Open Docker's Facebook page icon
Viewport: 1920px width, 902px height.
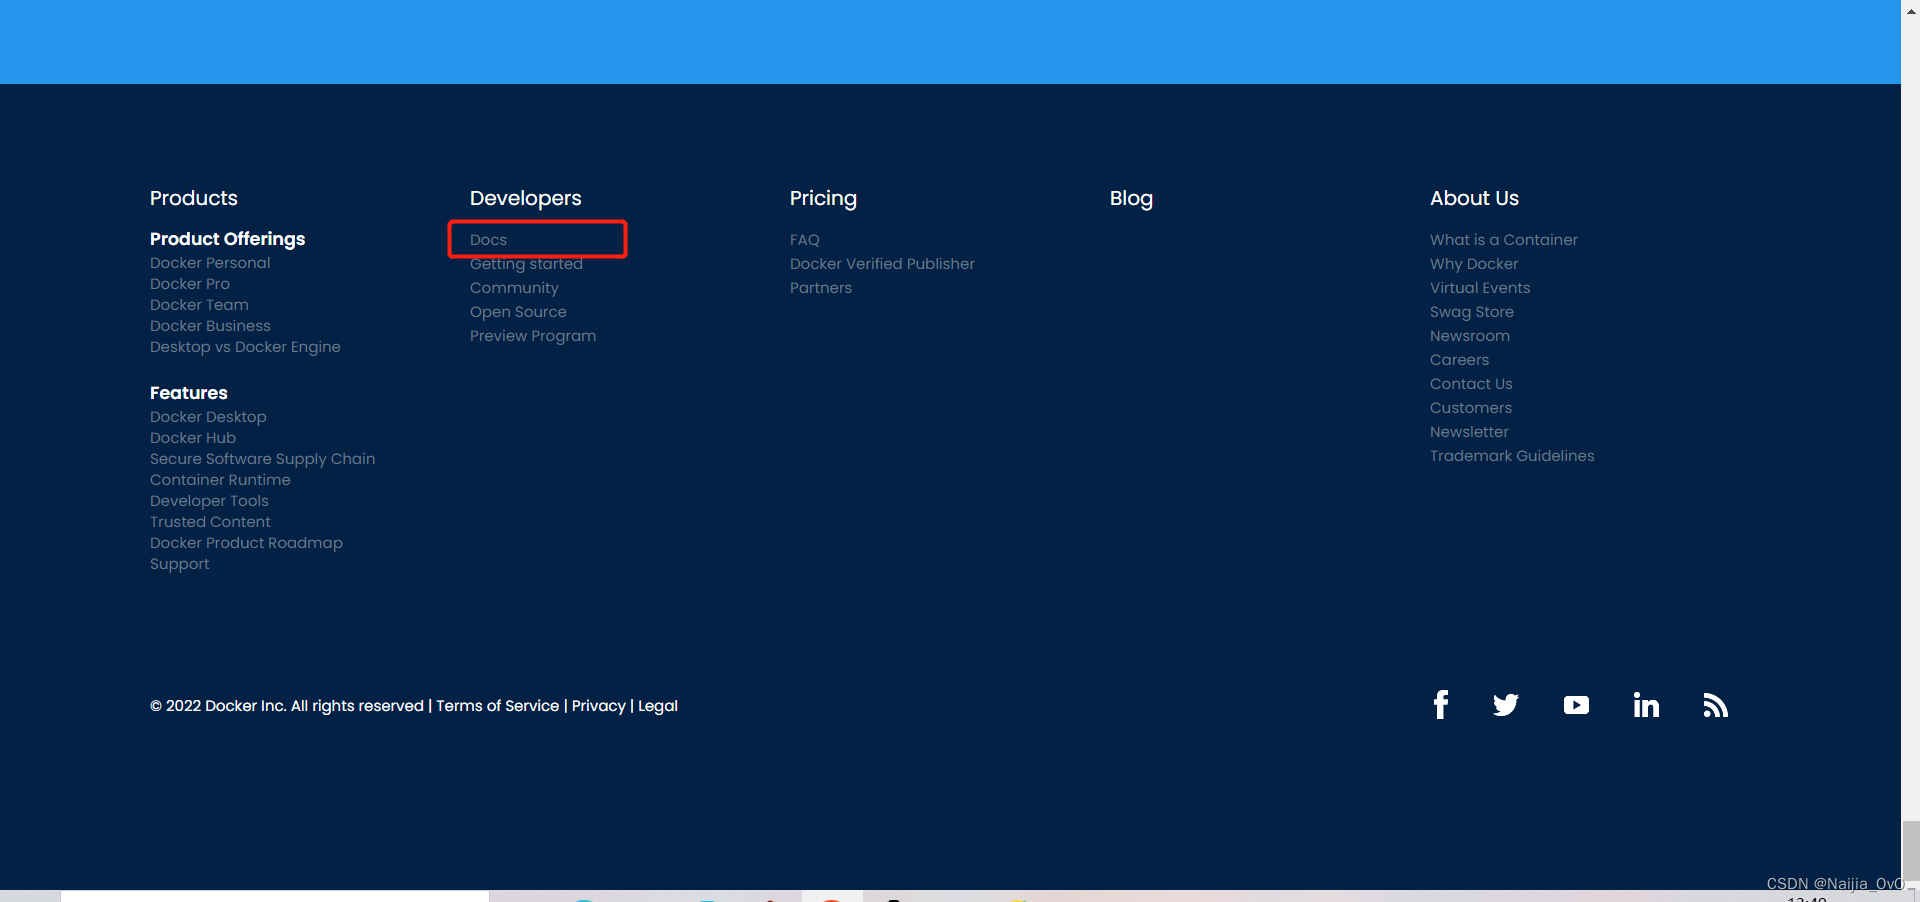tap(1440, 705)
